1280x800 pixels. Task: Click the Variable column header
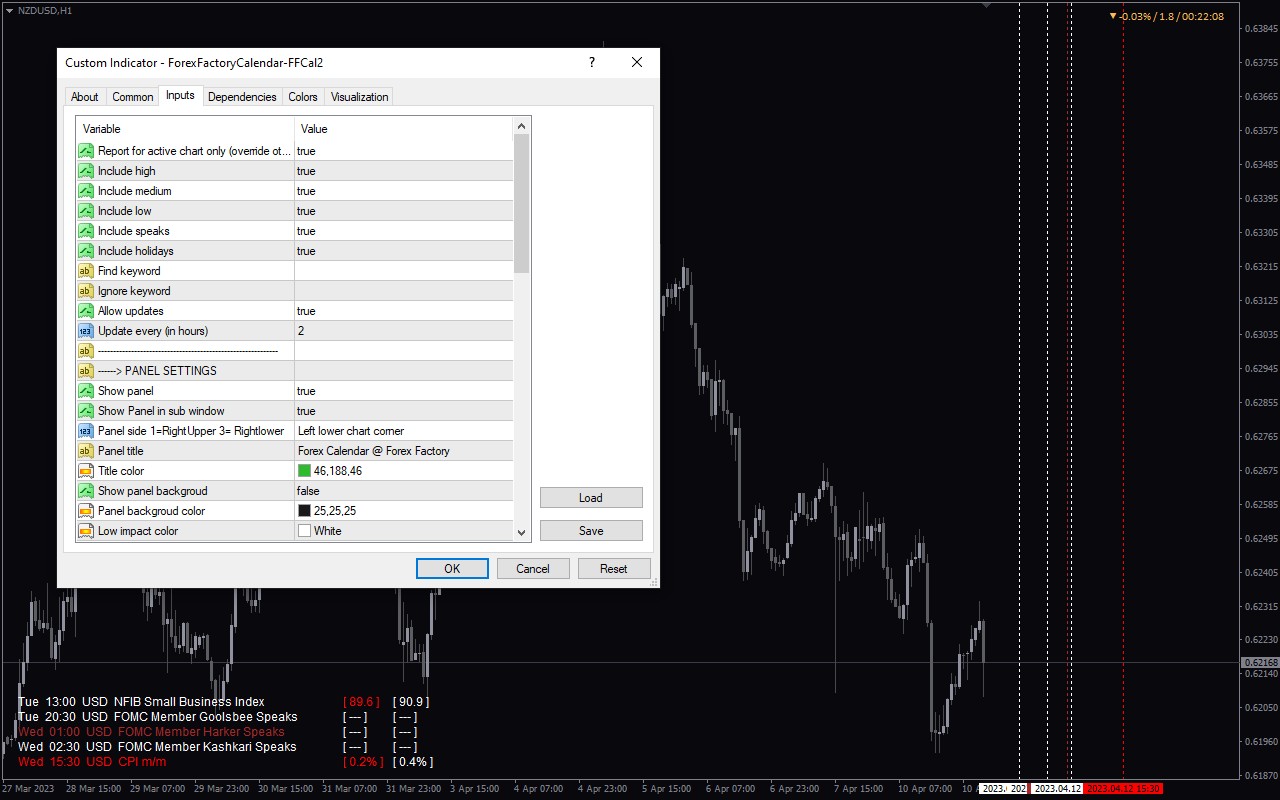(185, 128)
